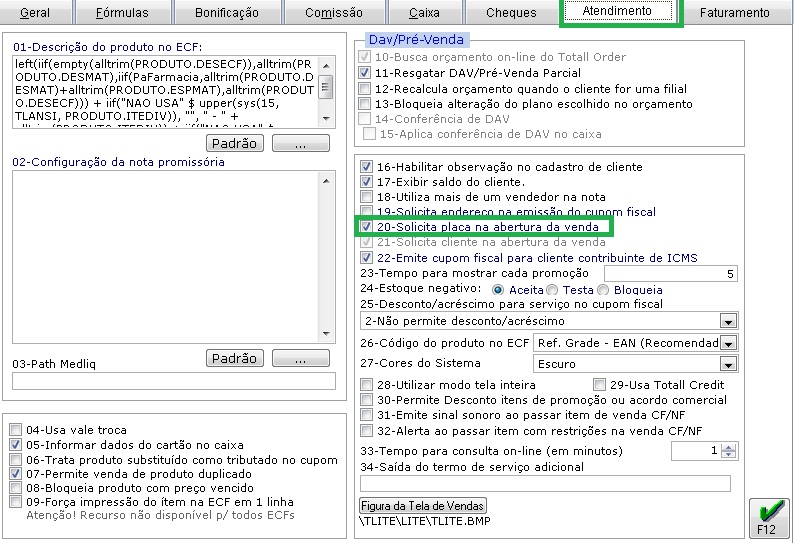Viewport: 794px width, 543px height.
Task: Click inside nota promissória configuration text area
Action: [166, 257]
